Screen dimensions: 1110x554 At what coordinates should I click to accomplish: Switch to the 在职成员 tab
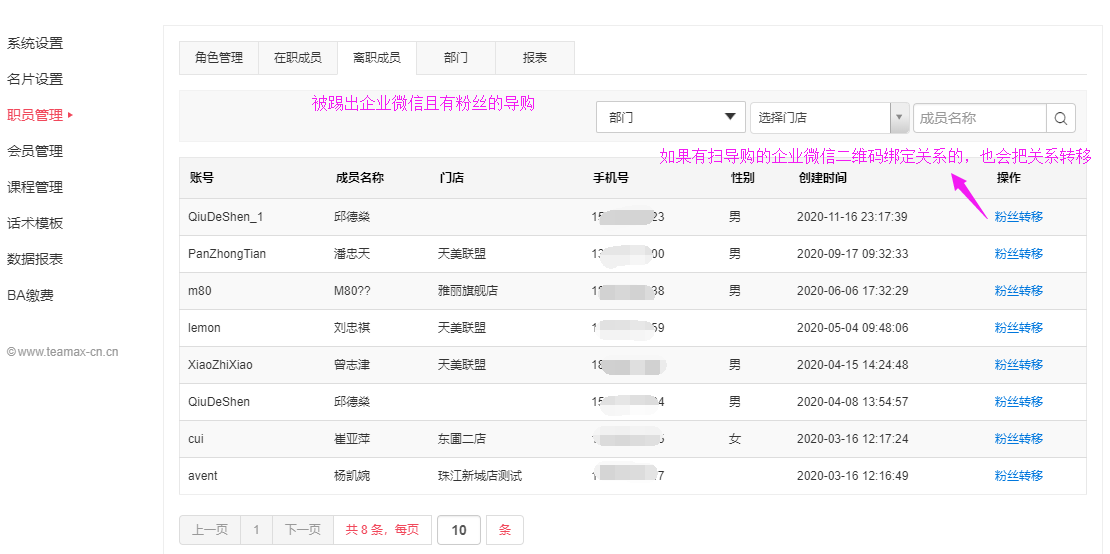click(297, 58)
